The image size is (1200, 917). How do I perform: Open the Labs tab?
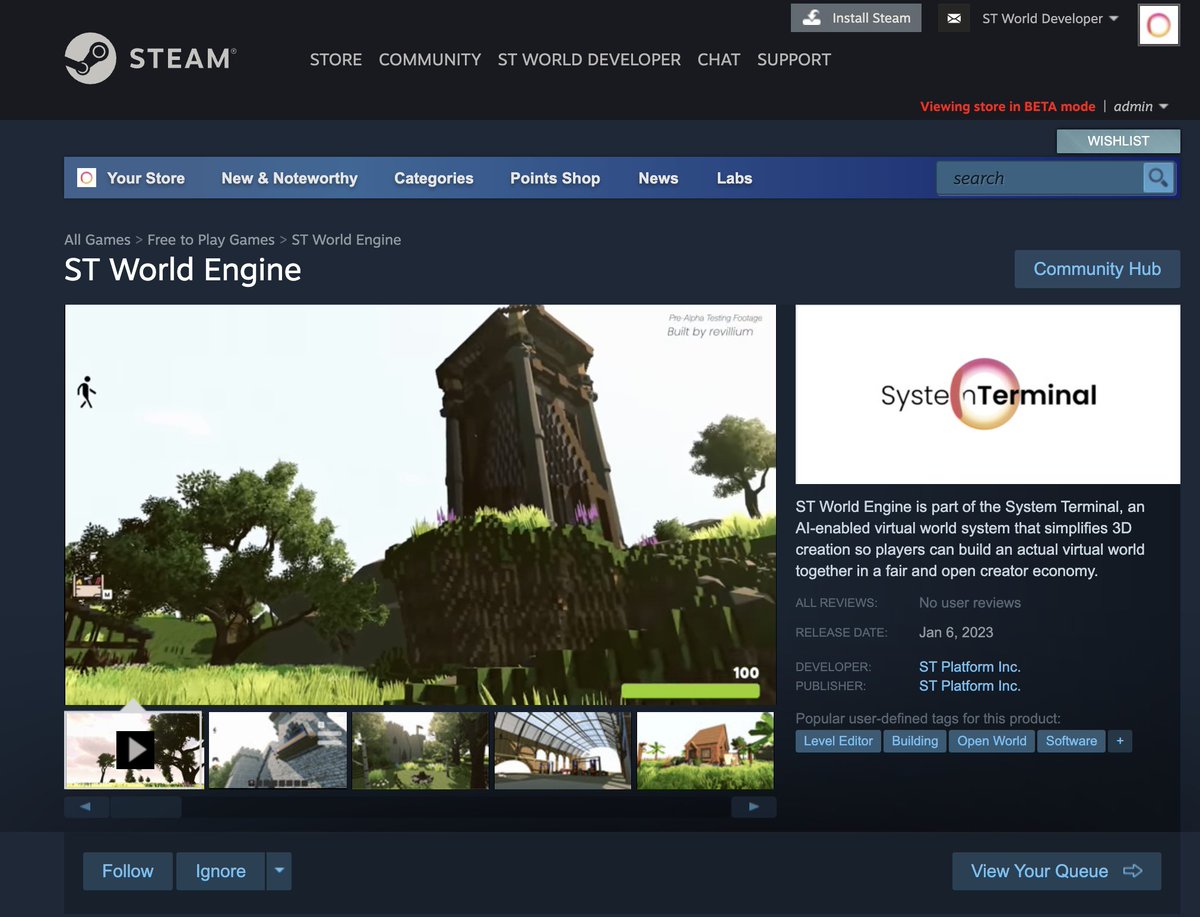coord(734,178)
